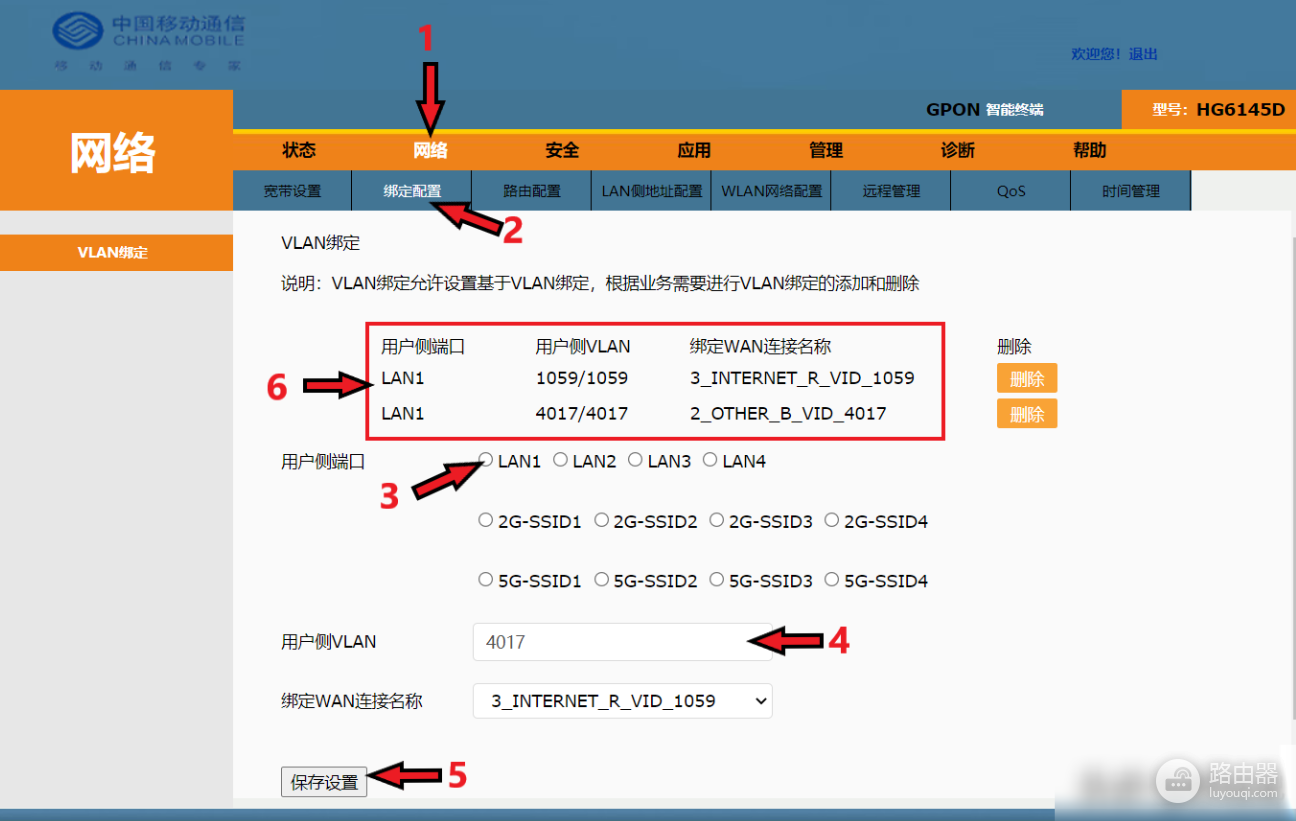Open the 应用 main menu
1296x821 pixels.
click(694, 150)
